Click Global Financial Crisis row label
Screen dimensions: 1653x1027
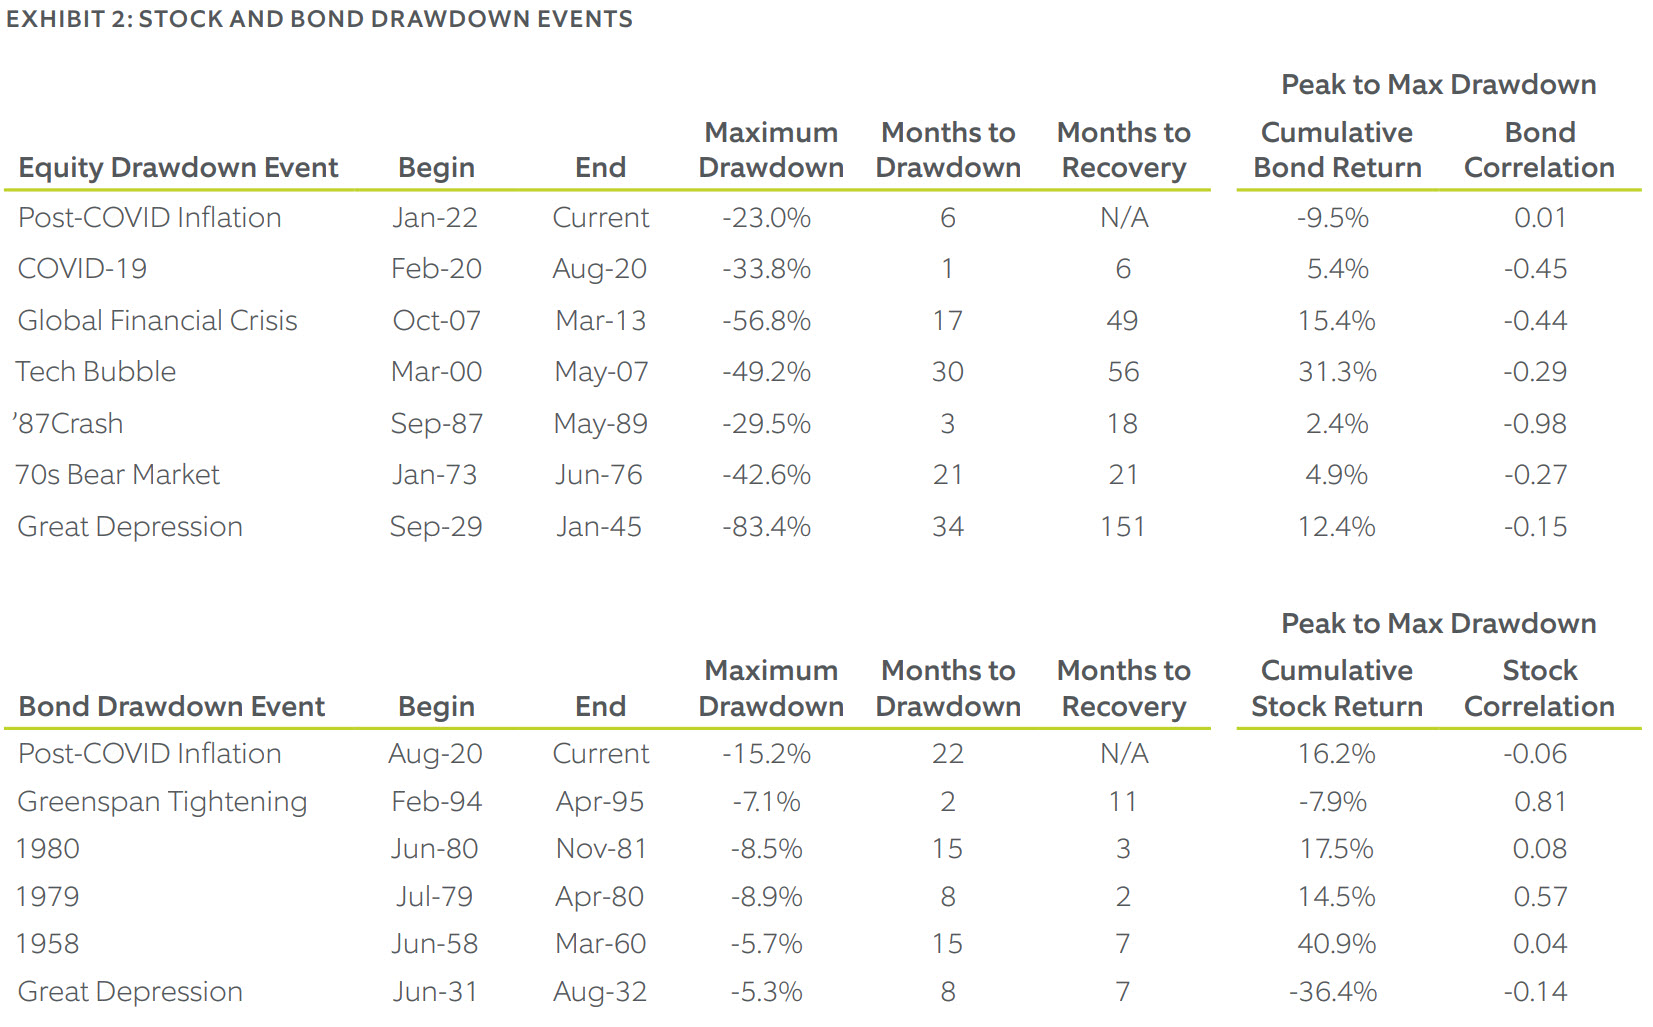[157, 320]
